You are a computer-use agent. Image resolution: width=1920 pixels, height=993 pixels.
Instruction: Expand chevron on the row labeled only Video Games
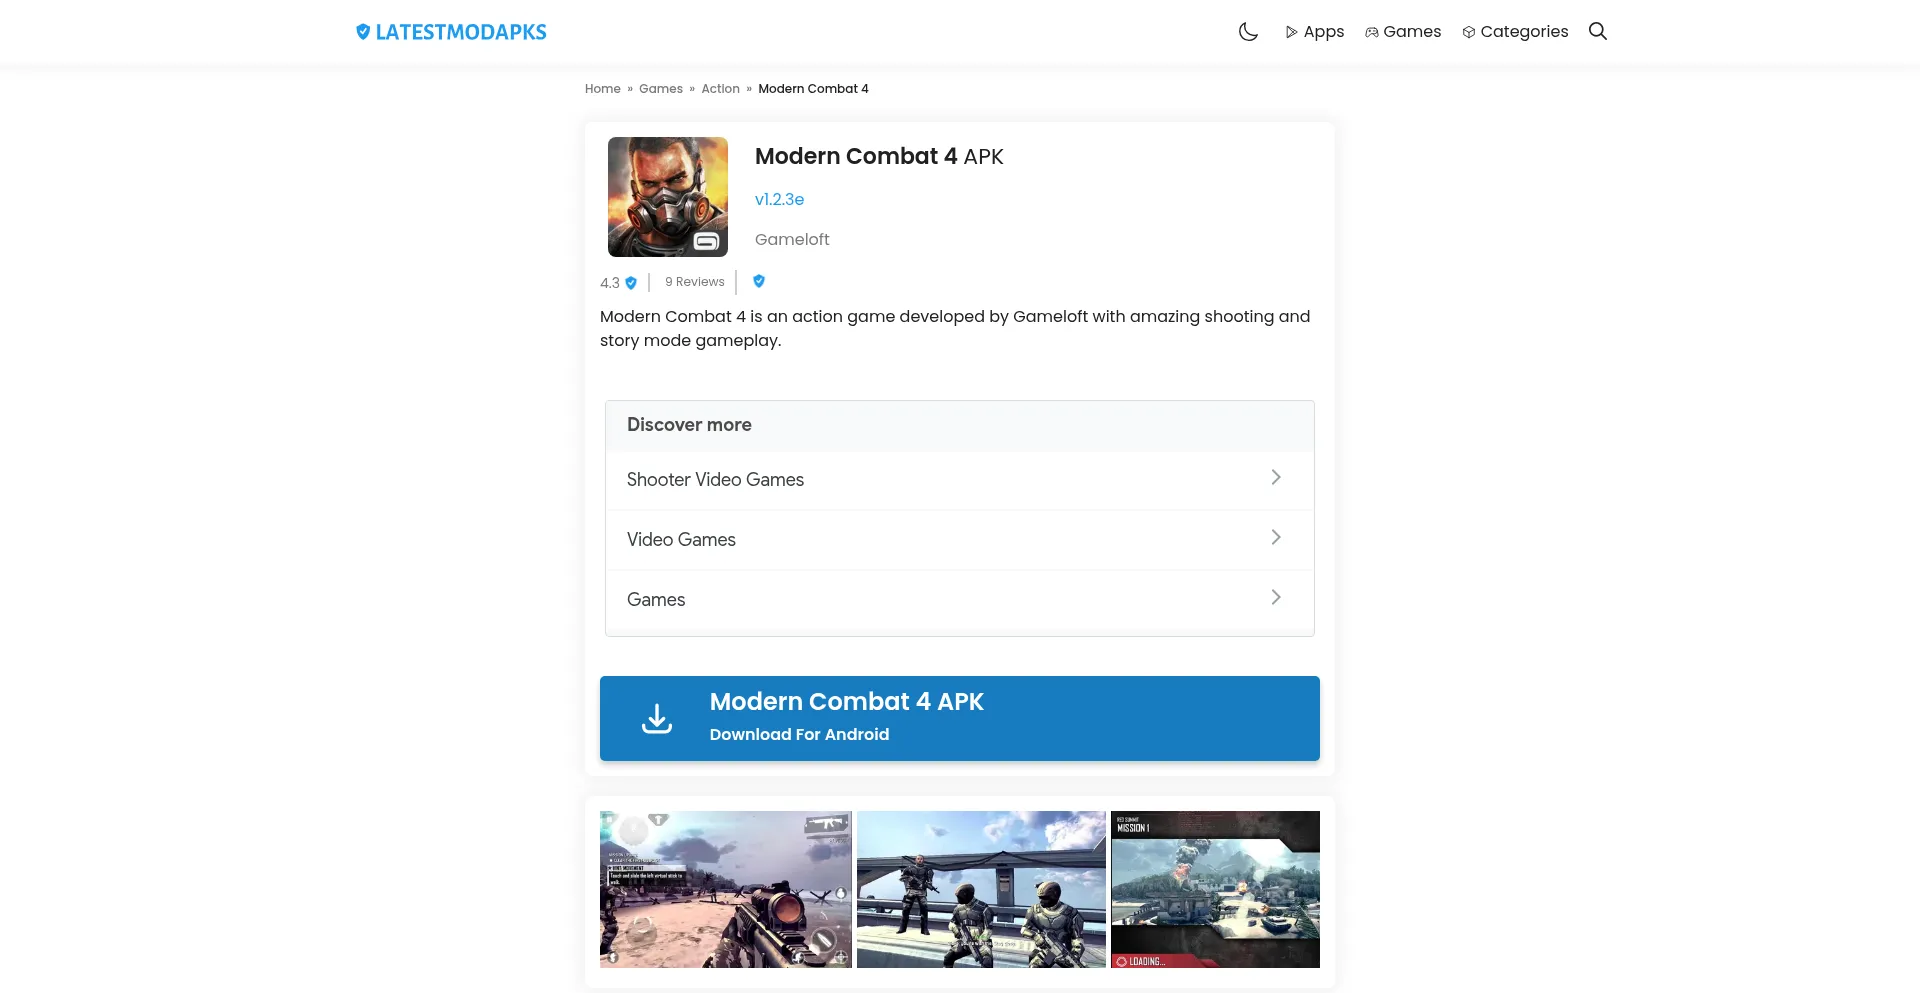[1276, 537]
